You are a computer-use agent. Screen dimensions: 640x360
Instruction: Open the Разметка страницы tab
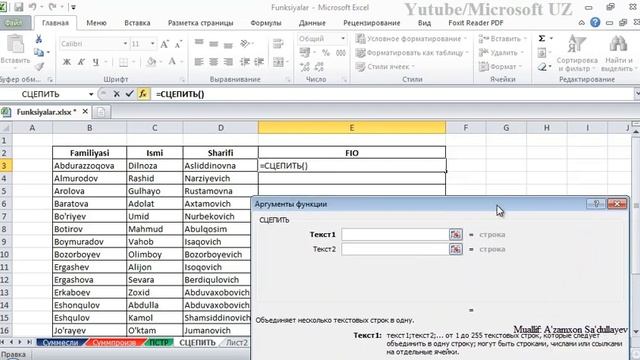coord(200,23)
